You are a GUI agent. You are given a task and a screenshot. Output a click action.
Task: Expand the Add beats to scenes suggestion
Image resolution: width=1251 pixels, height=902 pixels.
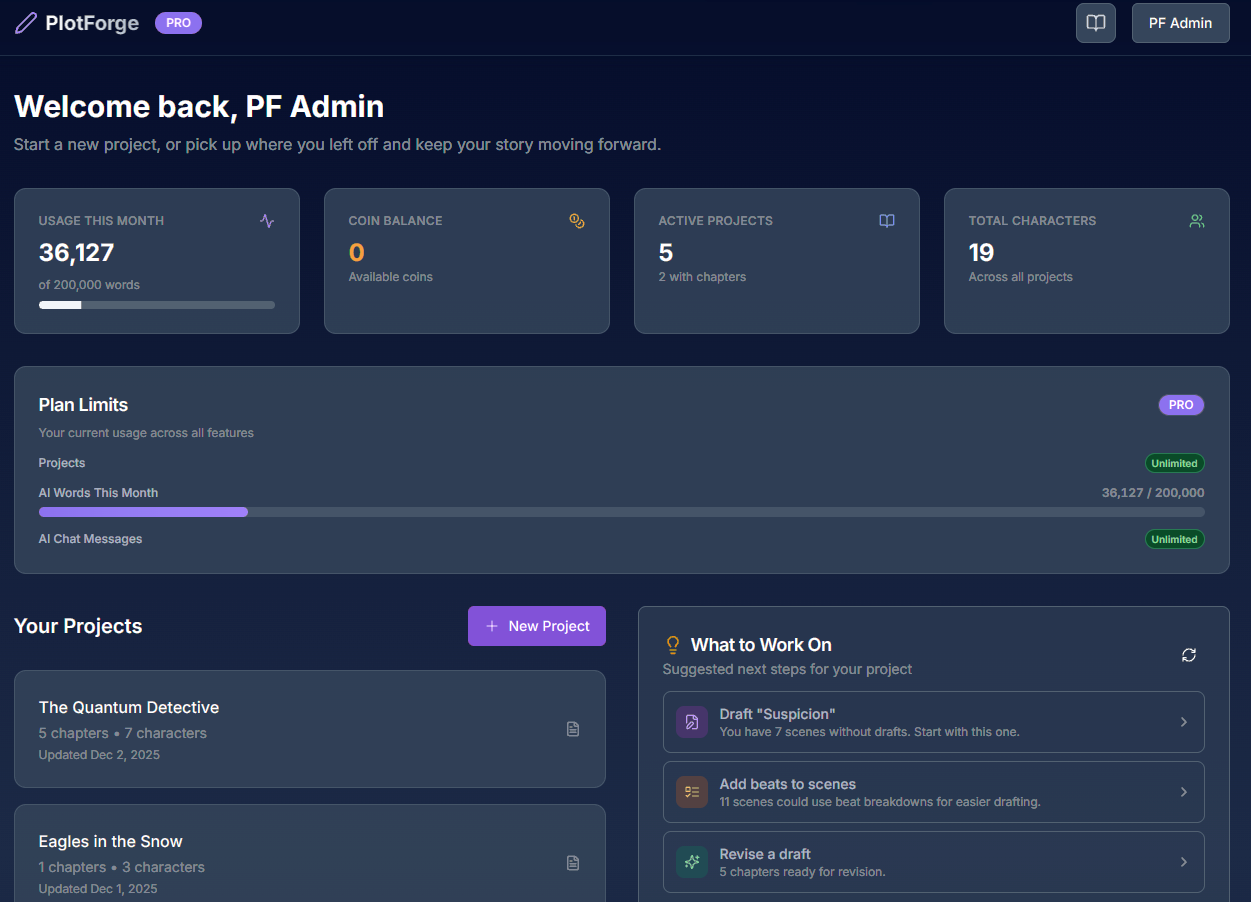tap(1184, 791)
